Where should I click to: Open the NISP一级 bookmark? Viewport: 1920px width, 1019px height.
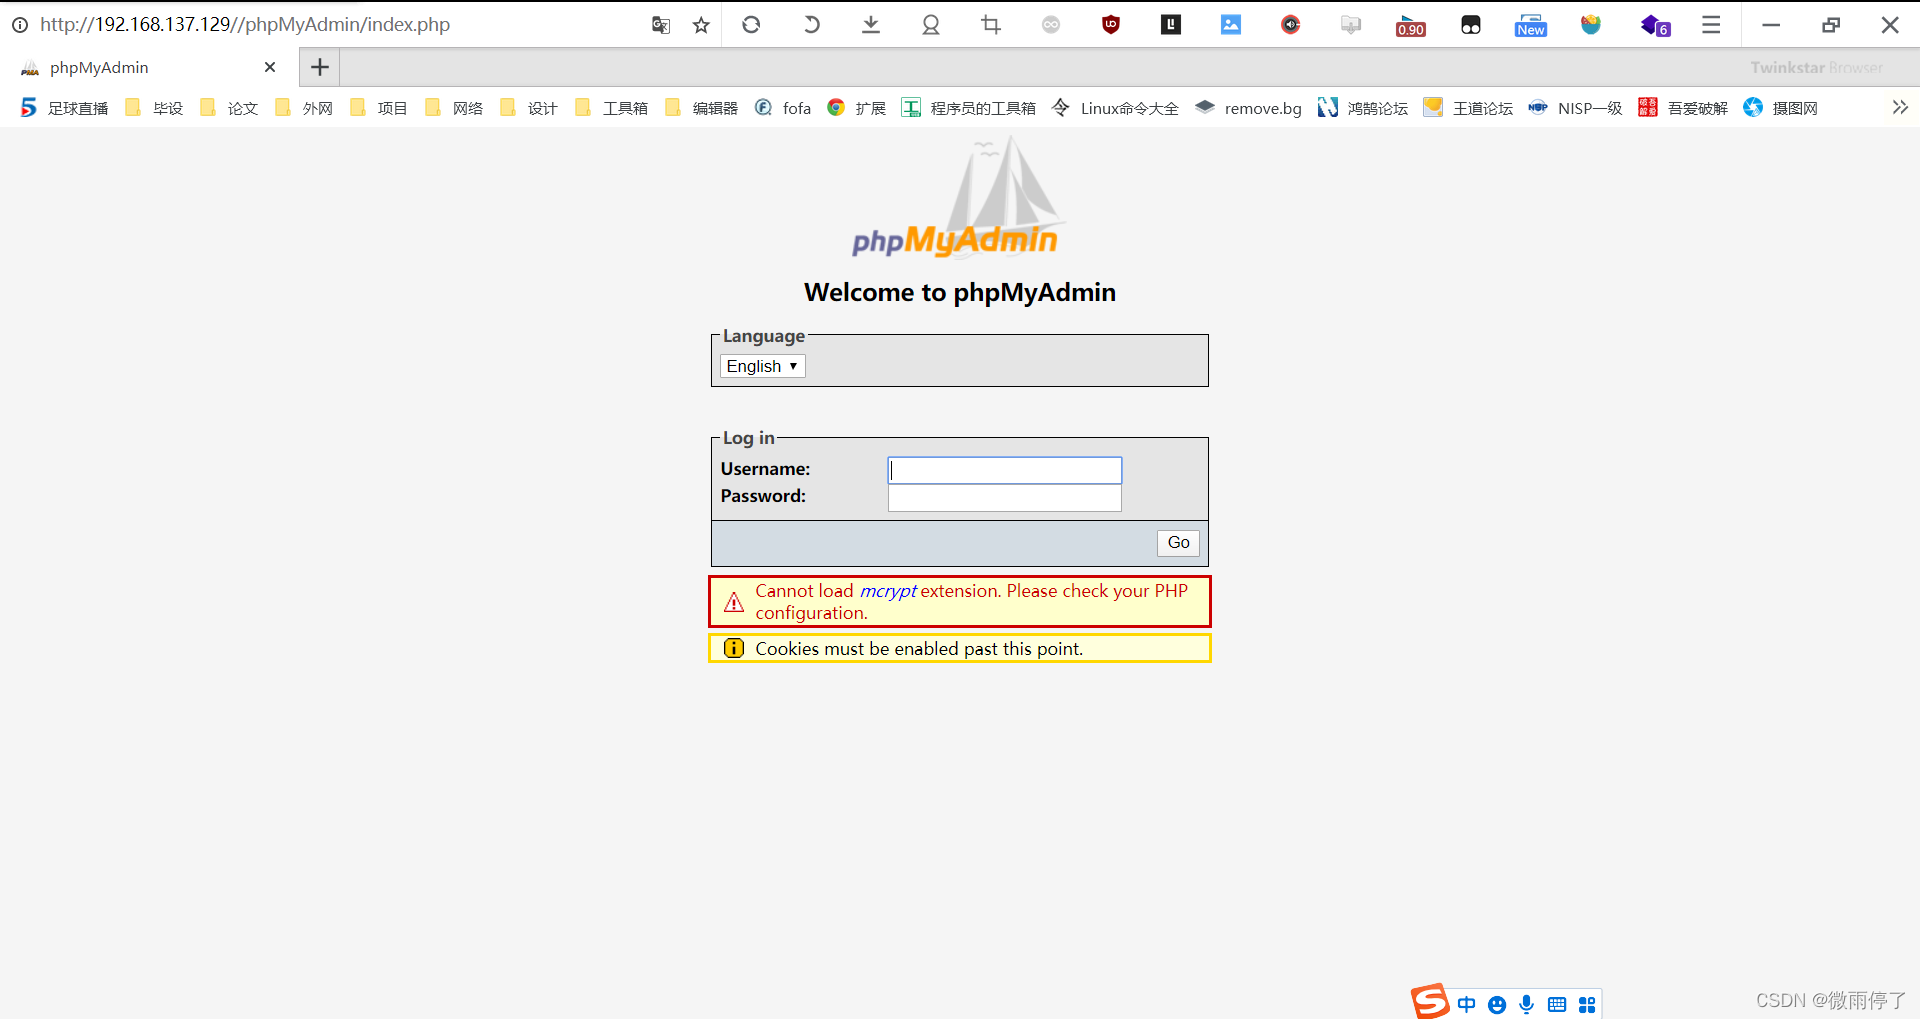[x=1576, y=108]
